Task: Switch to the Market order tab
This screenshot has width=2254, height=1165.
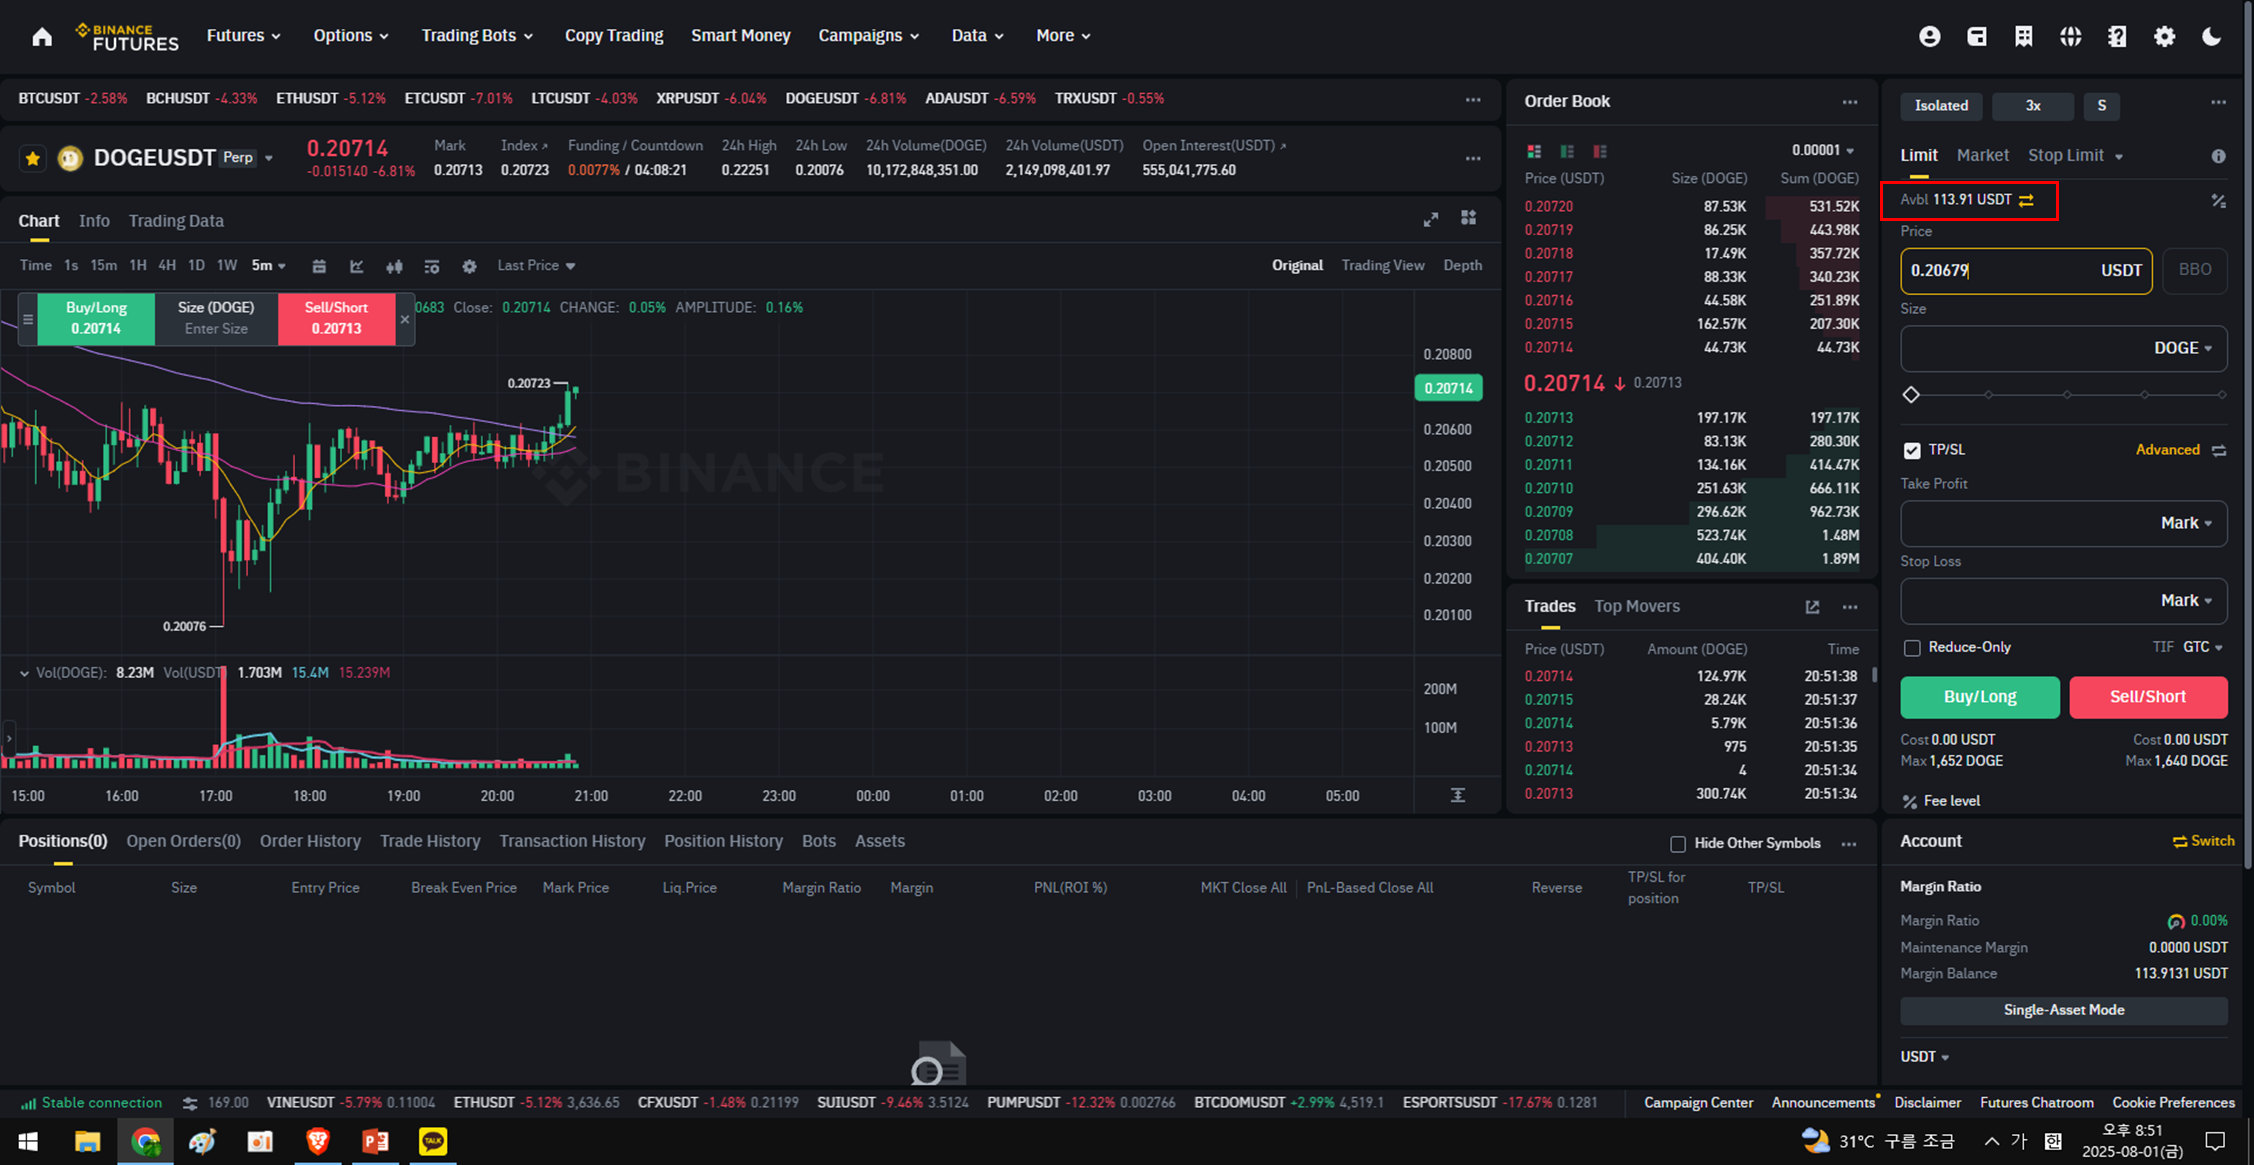Action: [x=1982, y=155]
